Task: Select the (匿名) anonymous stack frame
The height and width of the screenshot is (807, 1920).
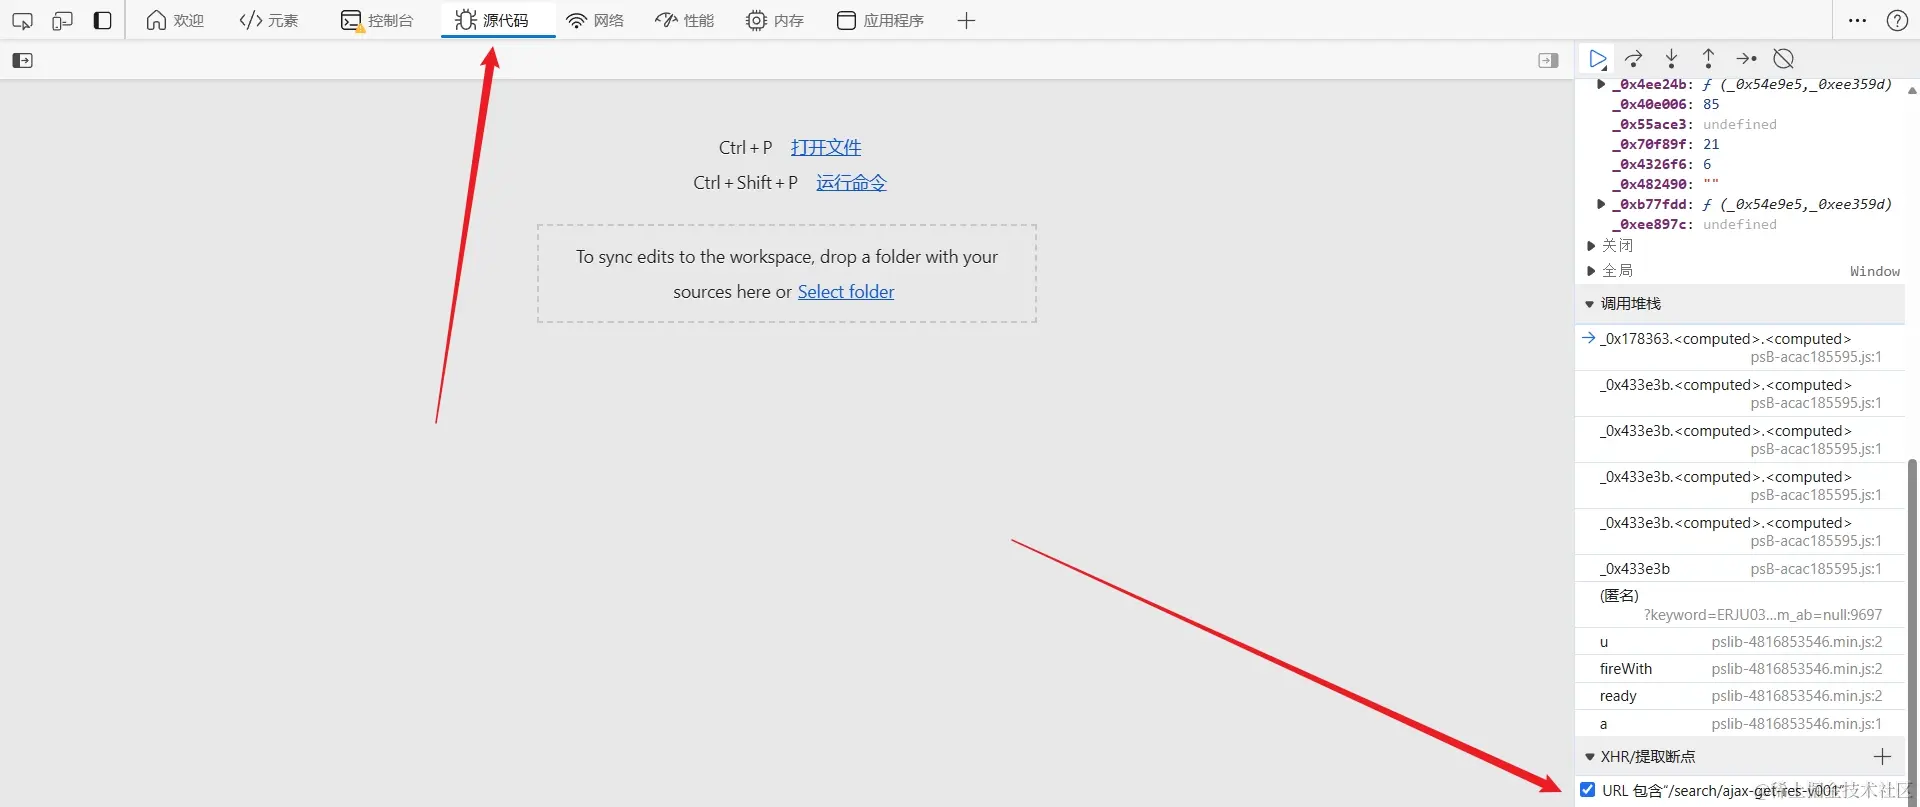Action: (x=1739, y=605)
